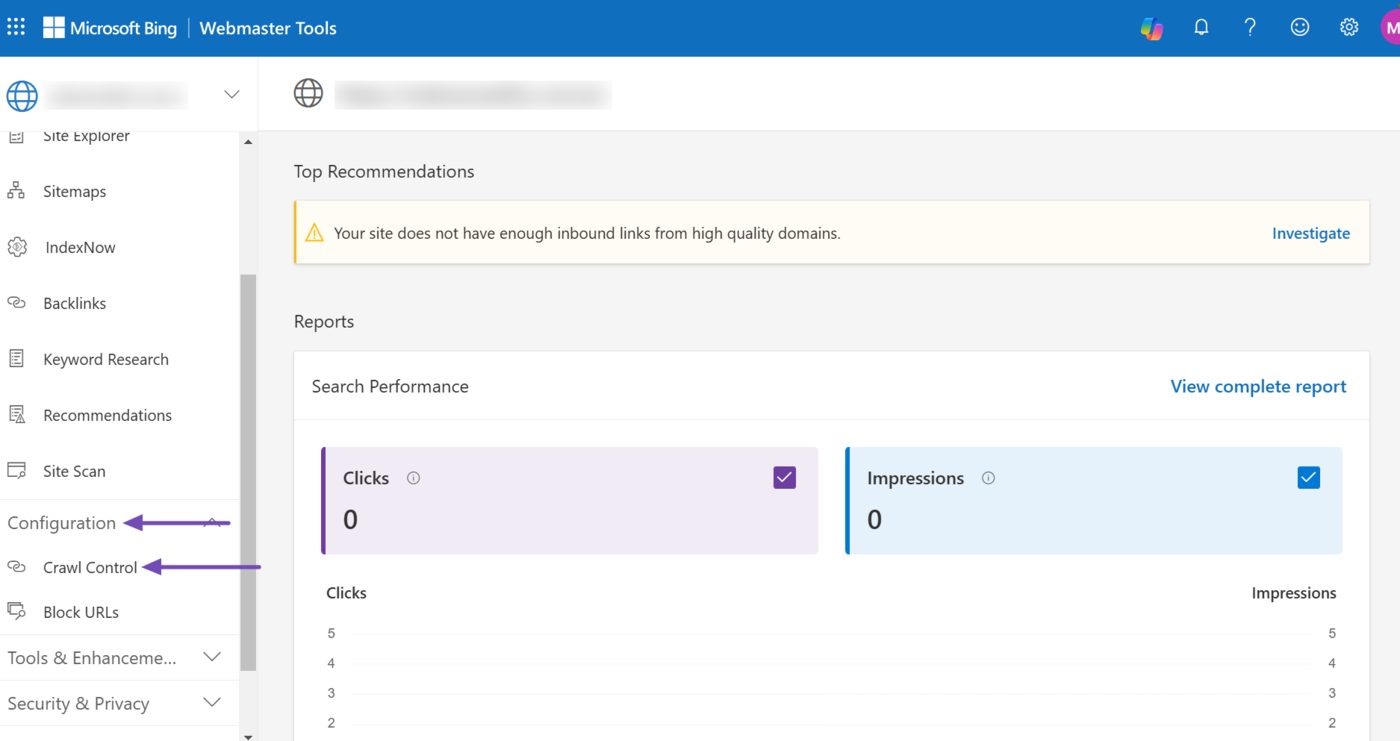
Task: Select Sitemaps from the sidebar
Action: pos(74,191)
